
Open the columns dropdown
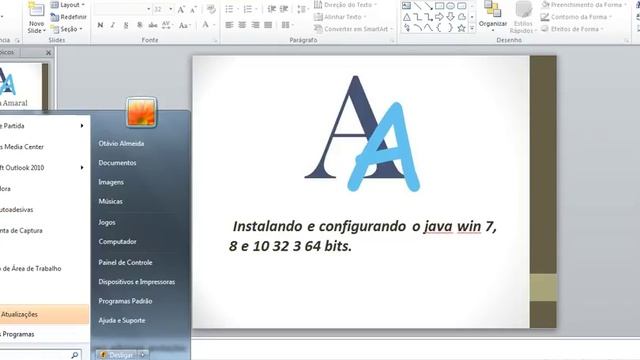click(288, 25)
